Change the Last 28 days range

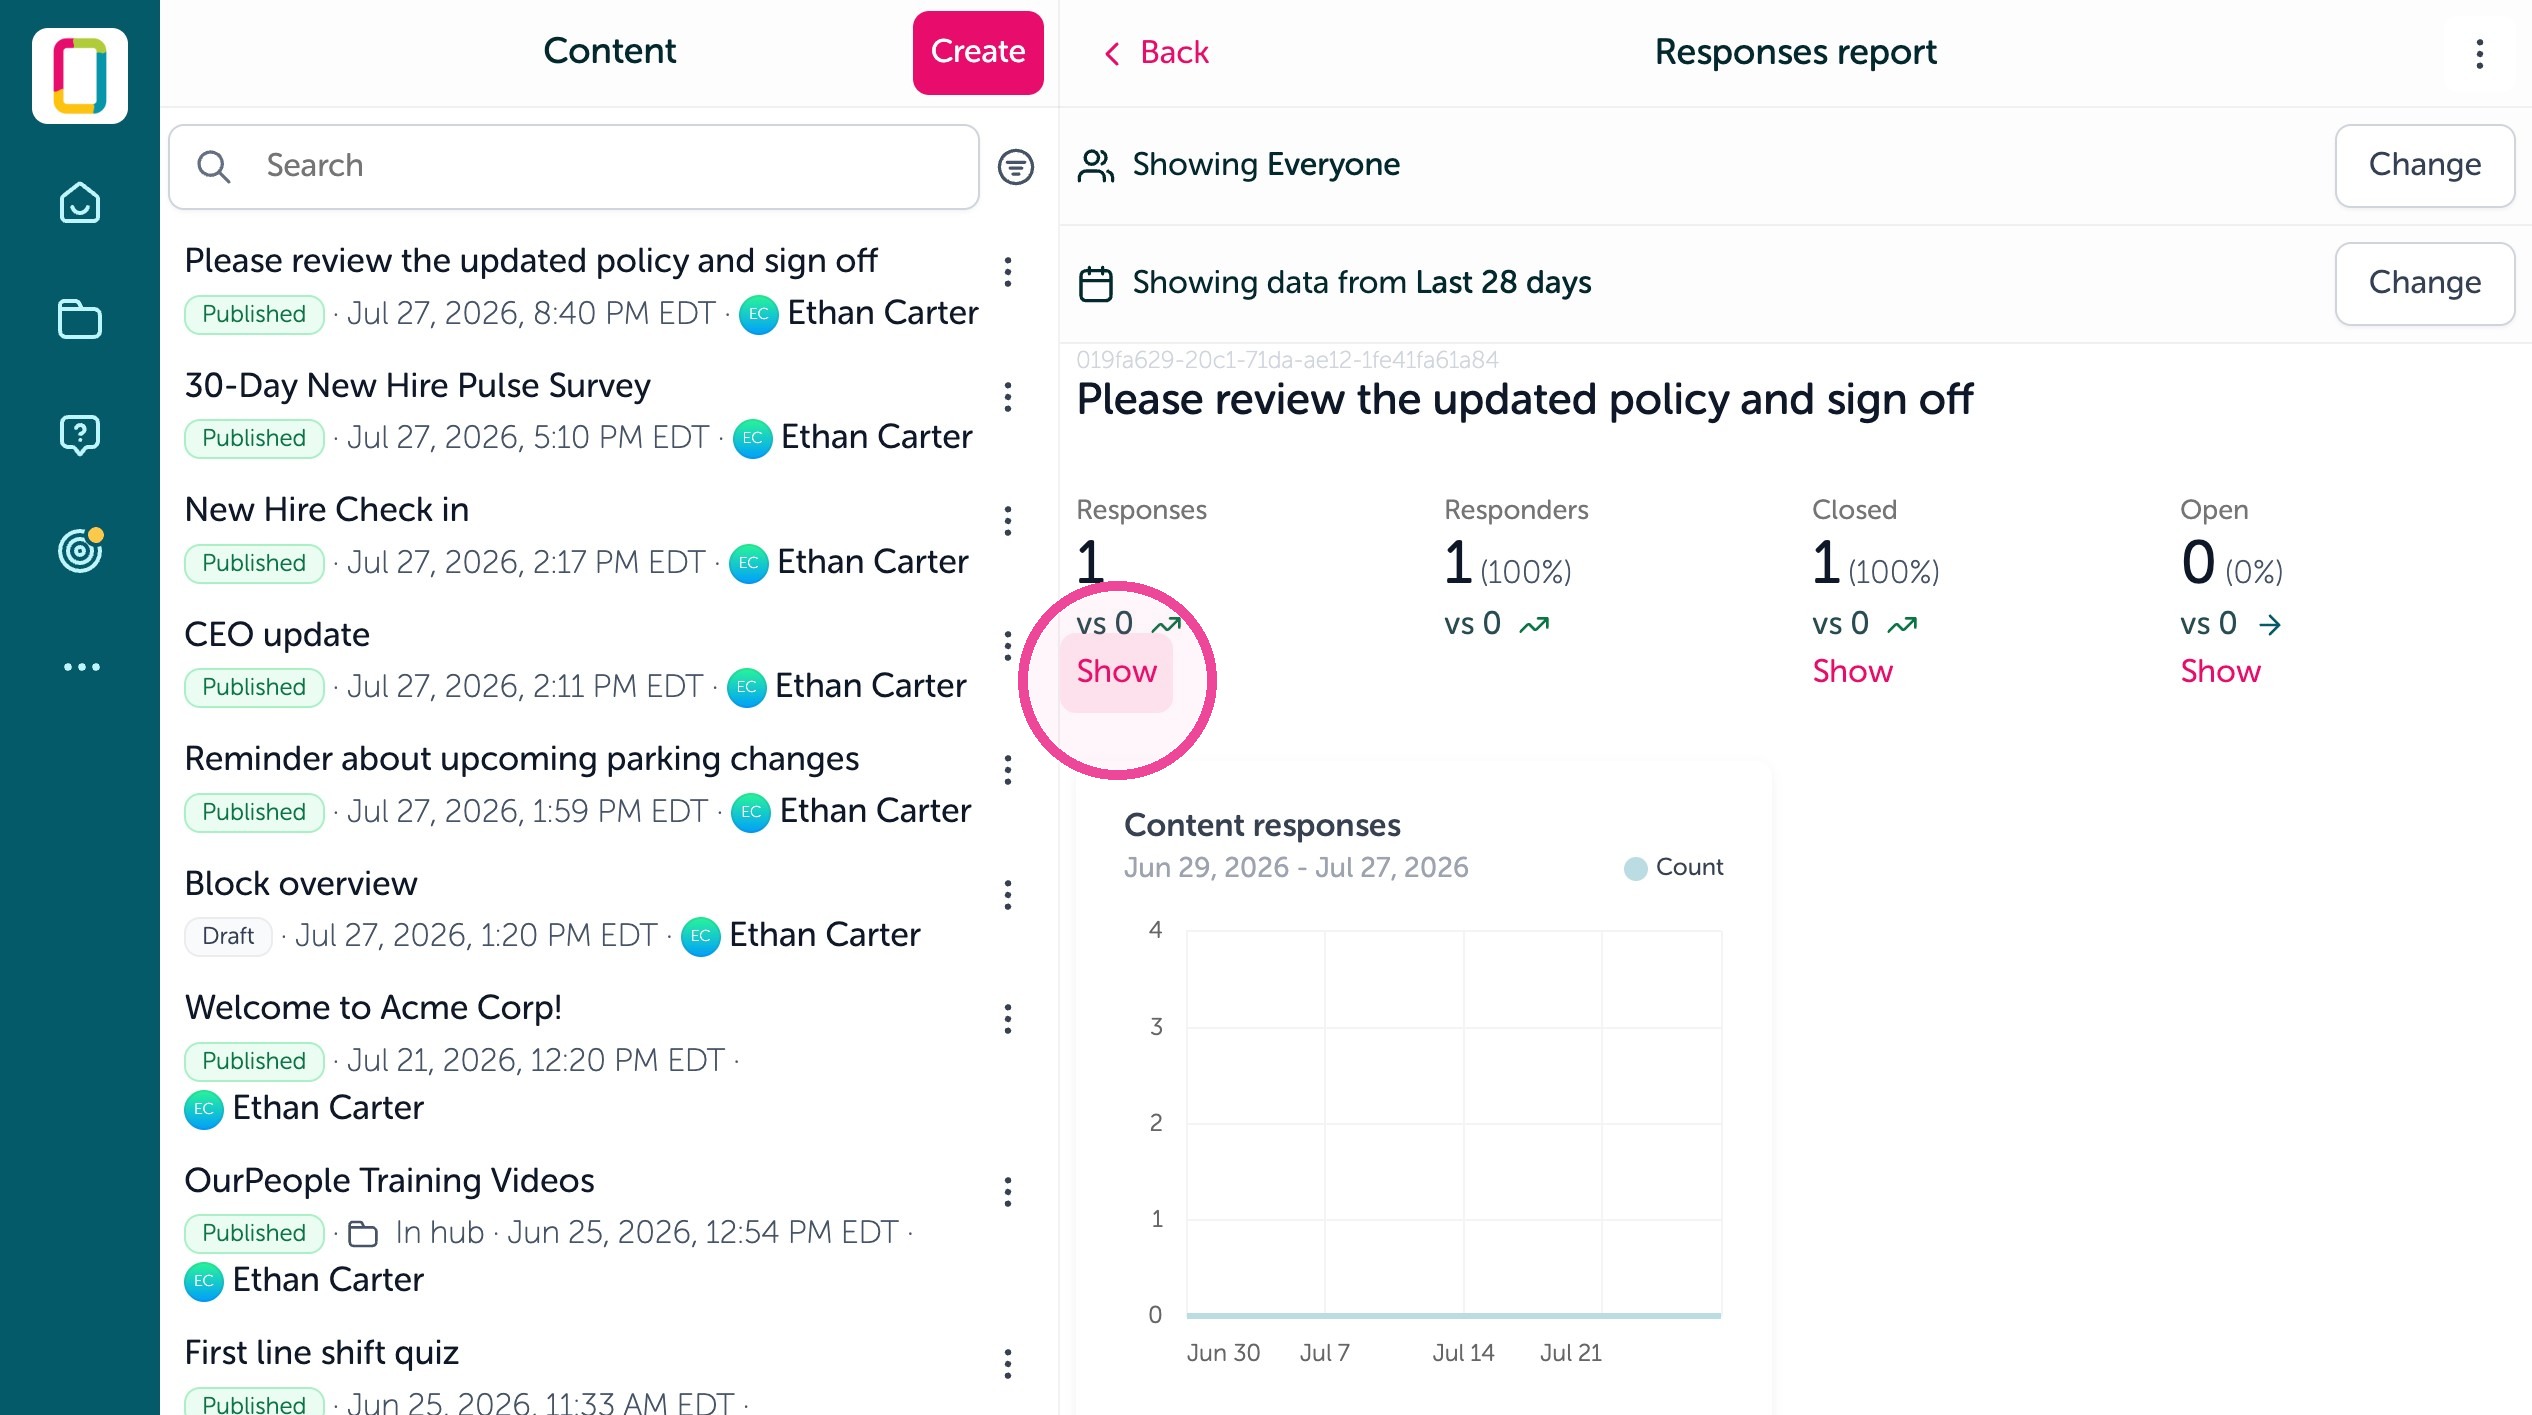(x=2425, y=283)
